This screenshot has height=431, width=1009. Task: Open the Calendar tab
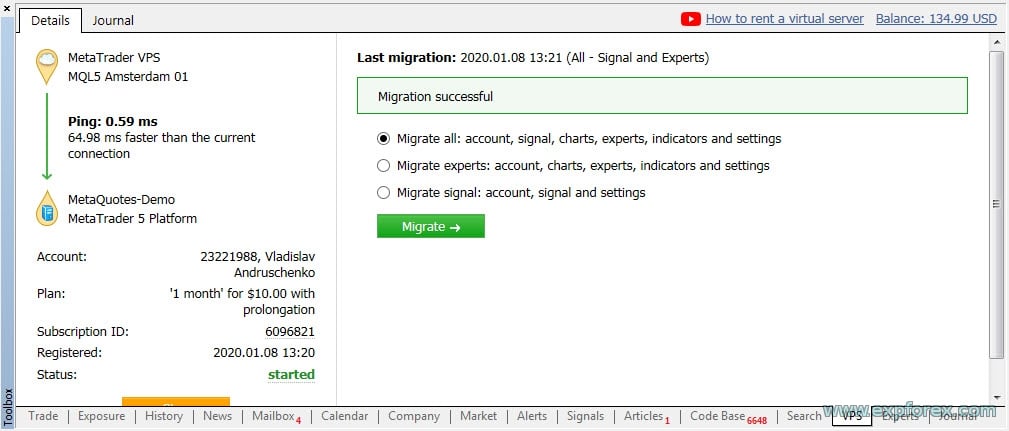click(x=344, y=416)
